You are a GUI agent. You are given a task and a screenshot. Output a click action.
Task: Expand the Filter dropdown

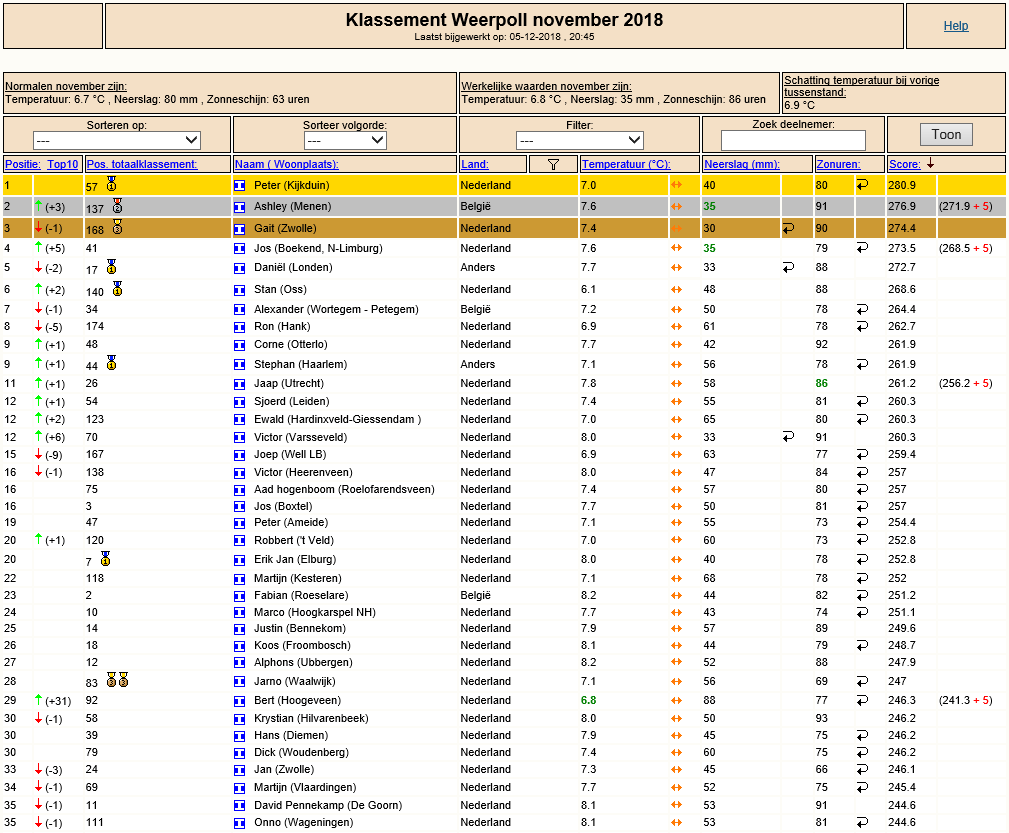point(580,140)
